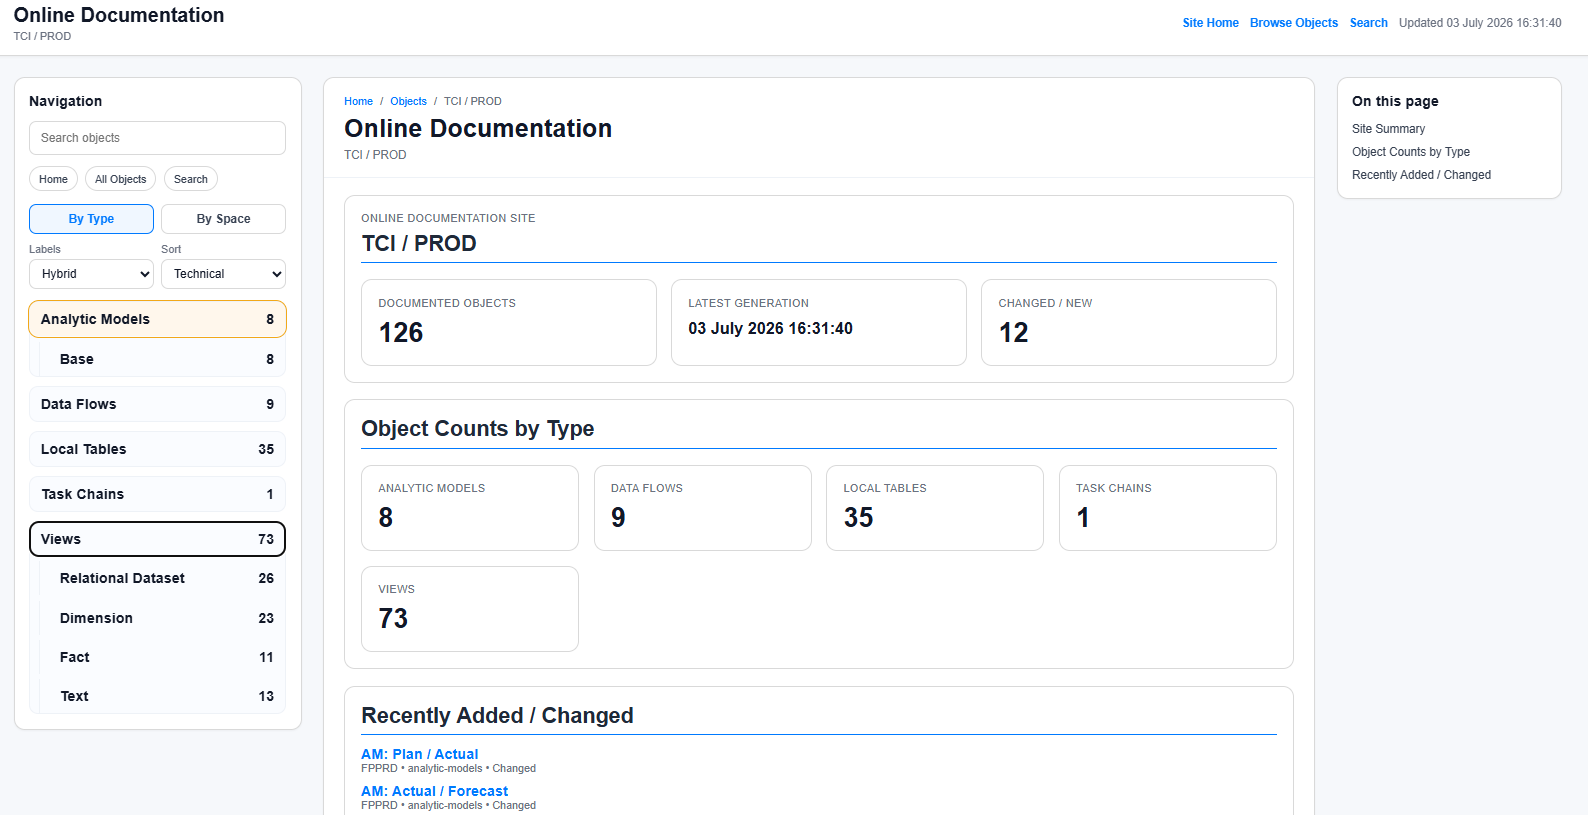This screenshot has width=1588, height=815.
Task: Jump to Recently Added / Changed section
Action: [x=1421, y=175]
